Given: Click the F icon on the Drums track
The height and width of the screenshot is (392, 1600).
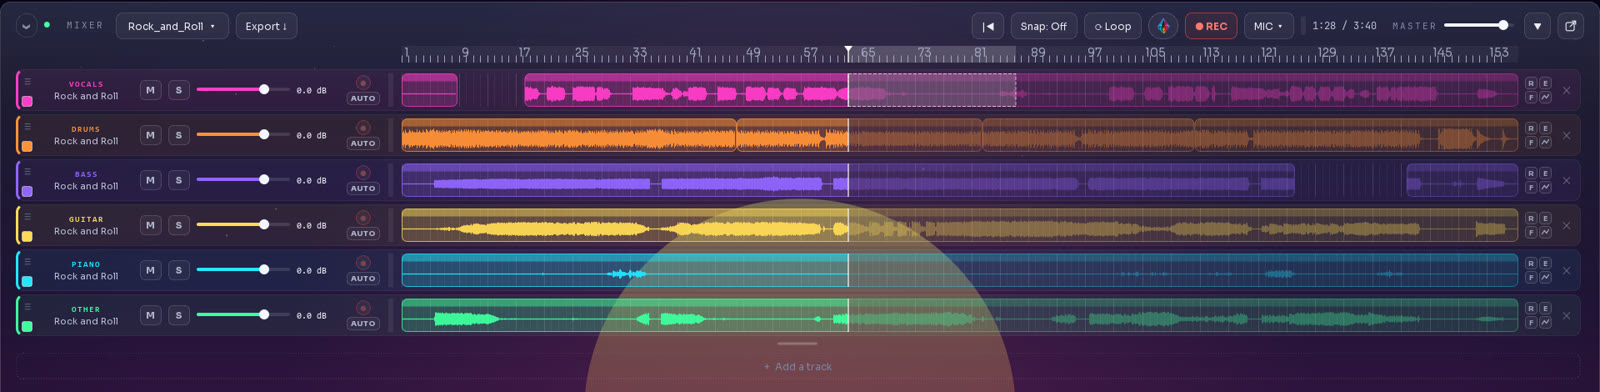Looking at the screenshot, I should click(1531, 142).
